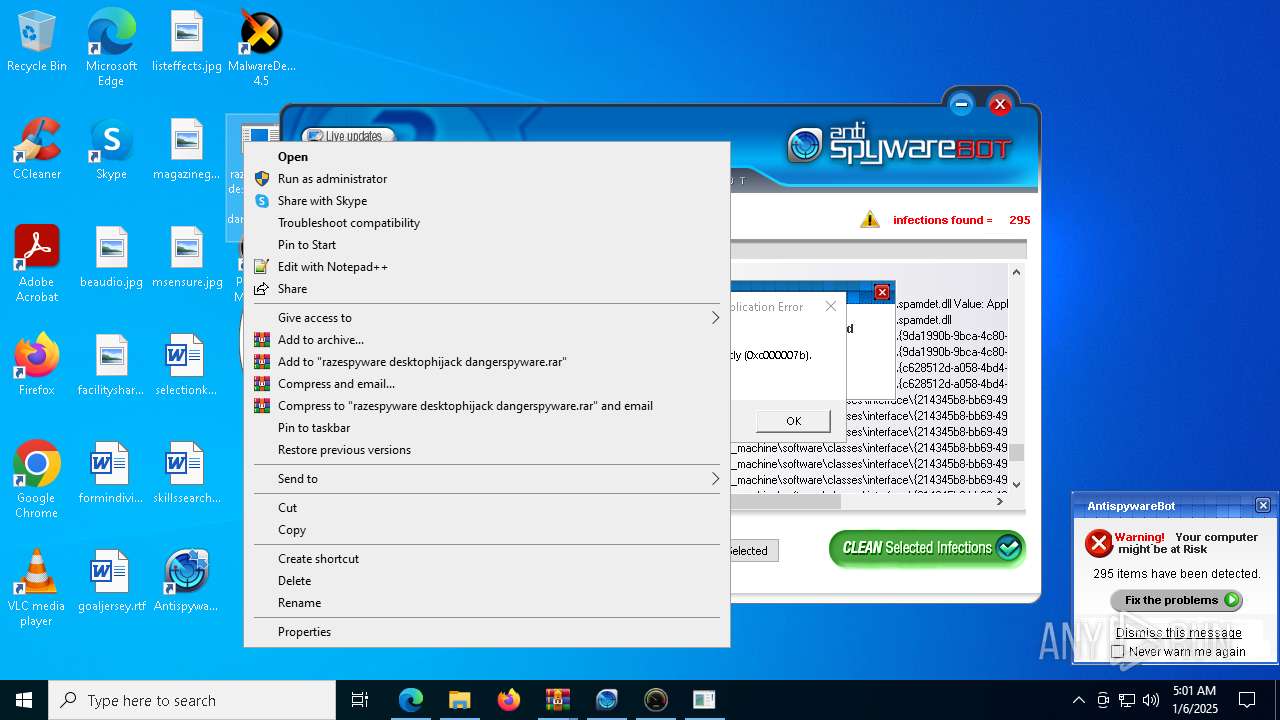Screen dimensions: 1280x720
Task: Click Dismiss this message link
Action: (1178, 633)
